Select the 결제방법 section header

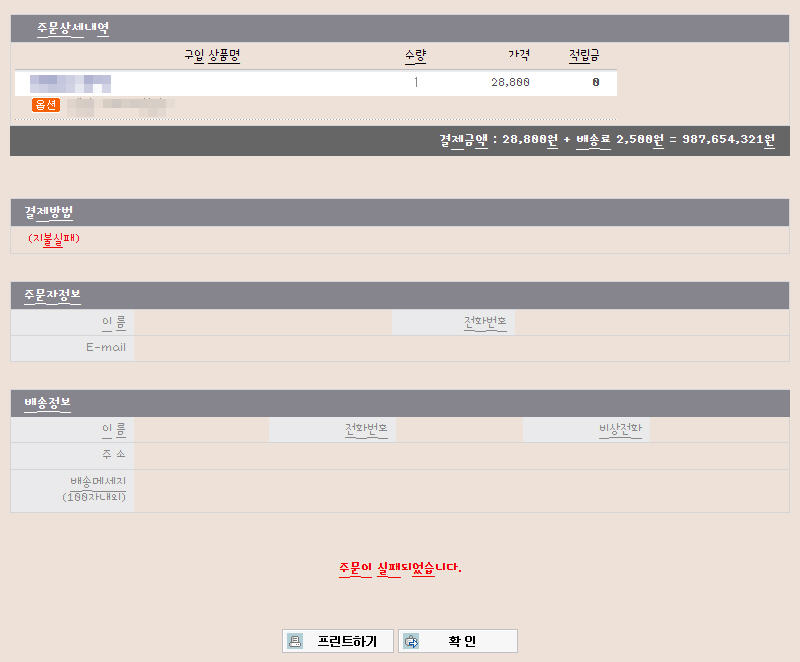(x=48, y=212)
